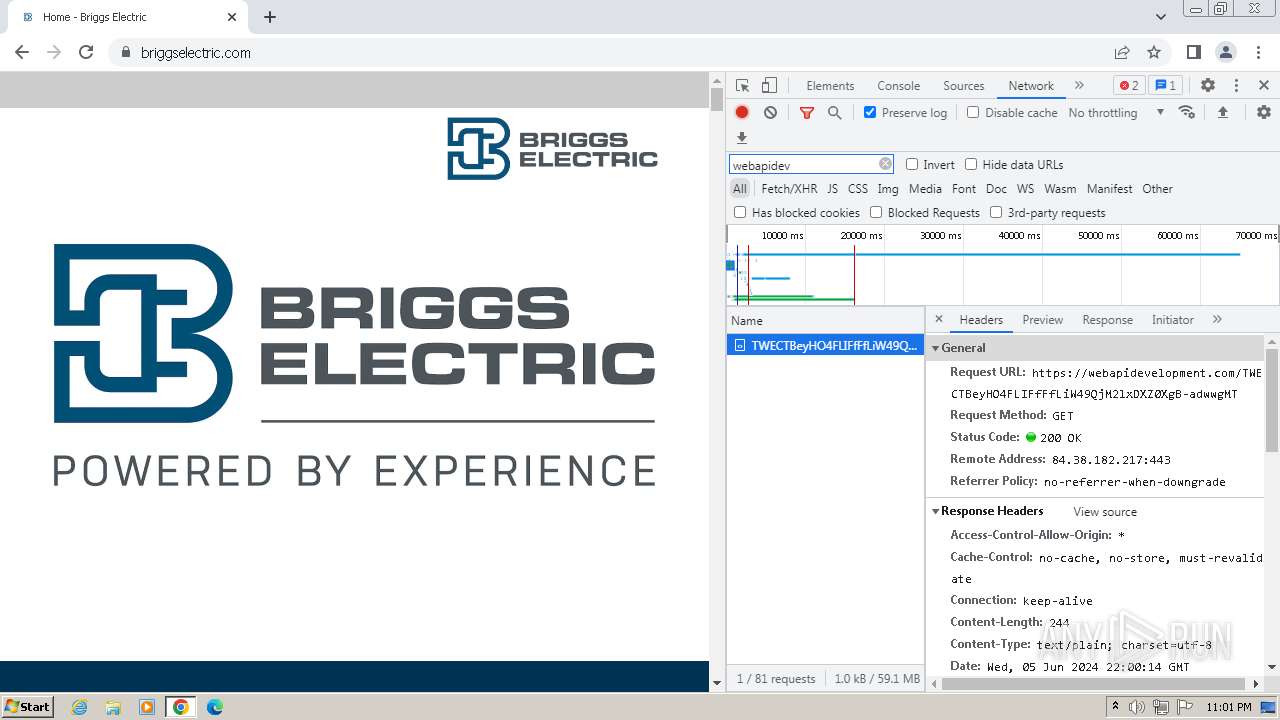Reload the Briggs Electric page
Screen dimensions: 1280x720
[86, 53]
